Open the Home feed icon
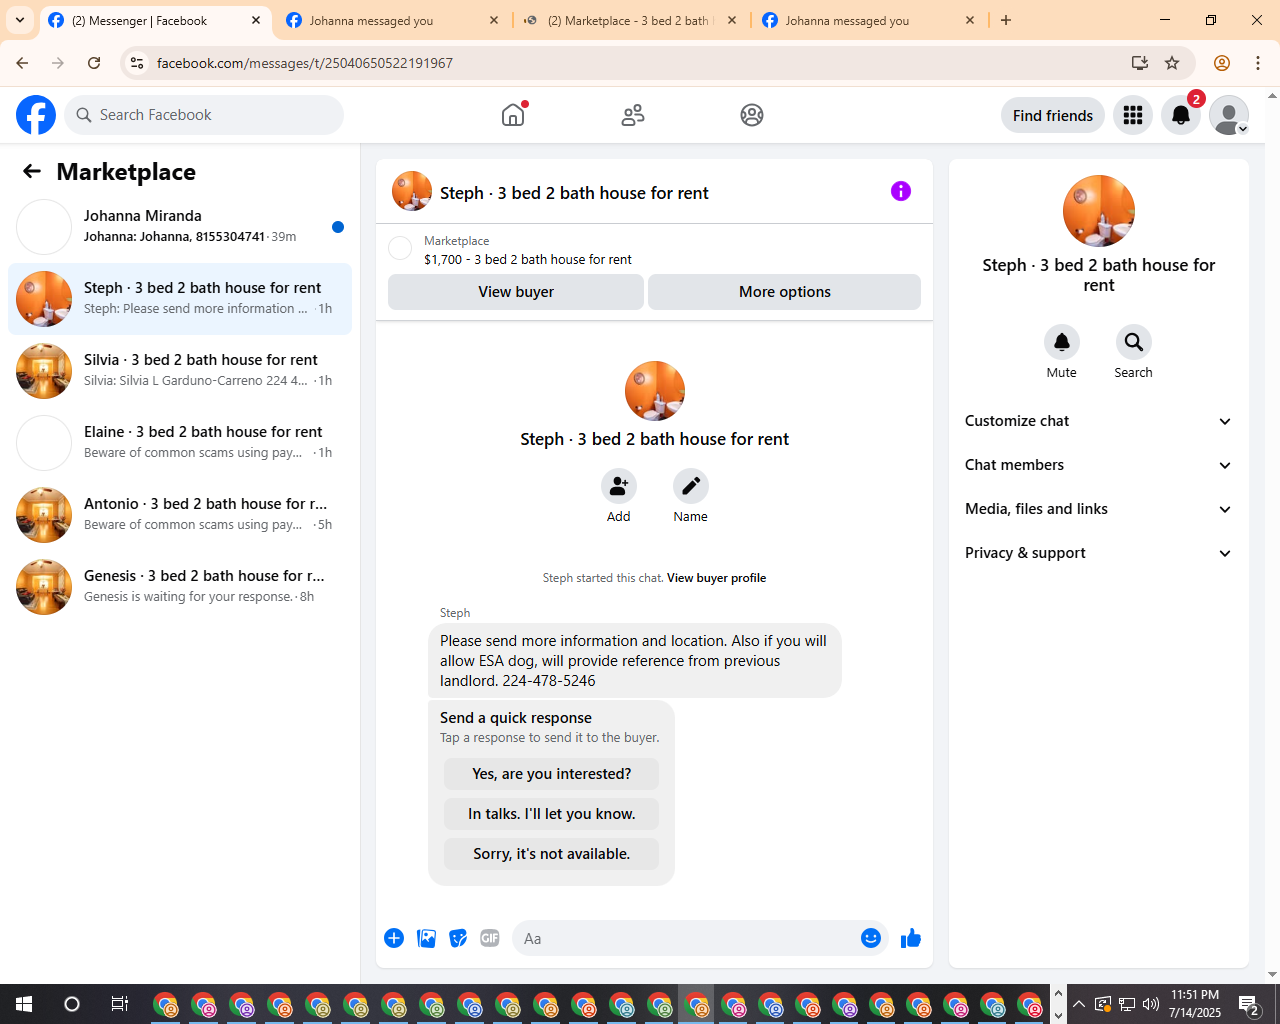This screenshot has height=1024, width=1280. [513, 115]
